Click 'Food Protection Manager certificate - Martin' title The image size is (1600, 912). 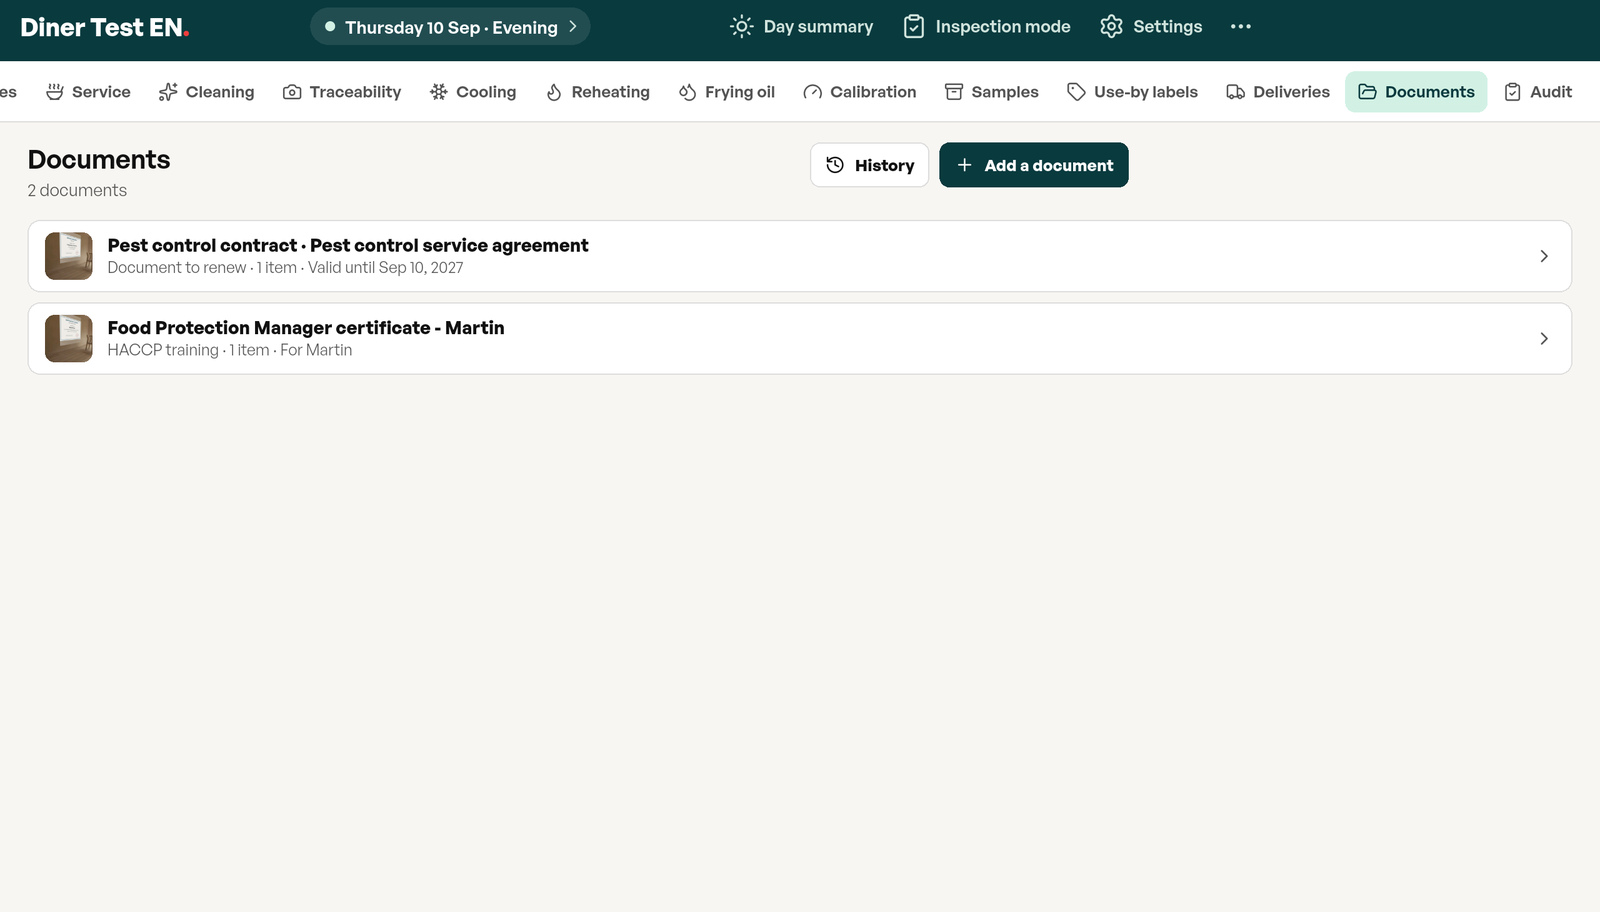click(x=306, y=328)
